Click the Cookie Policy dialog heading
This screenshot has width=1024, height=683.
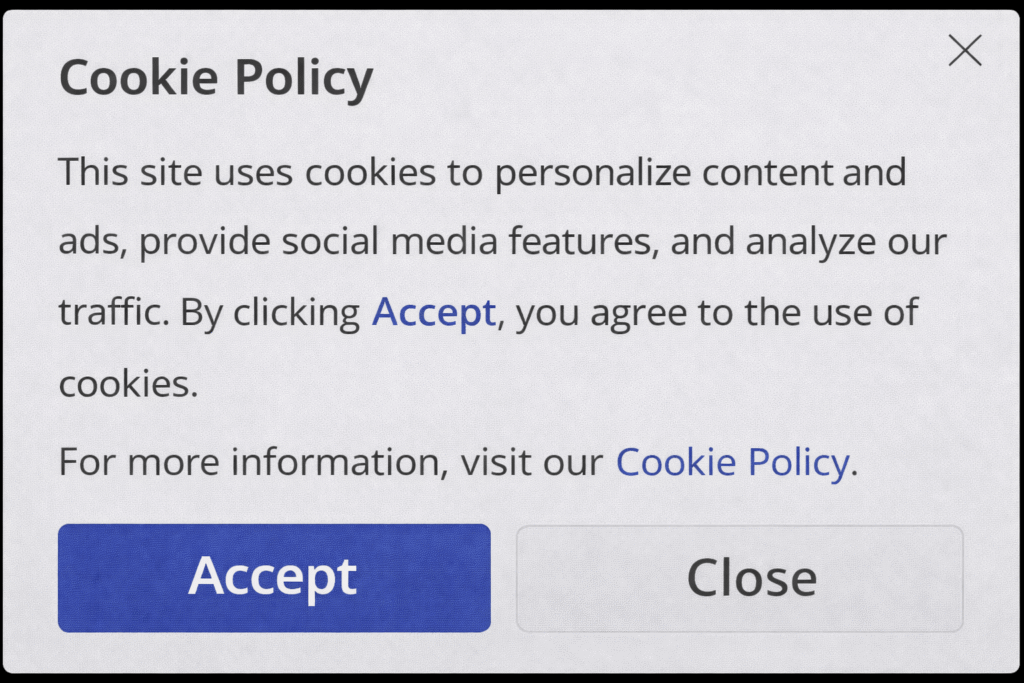[216, 78]
